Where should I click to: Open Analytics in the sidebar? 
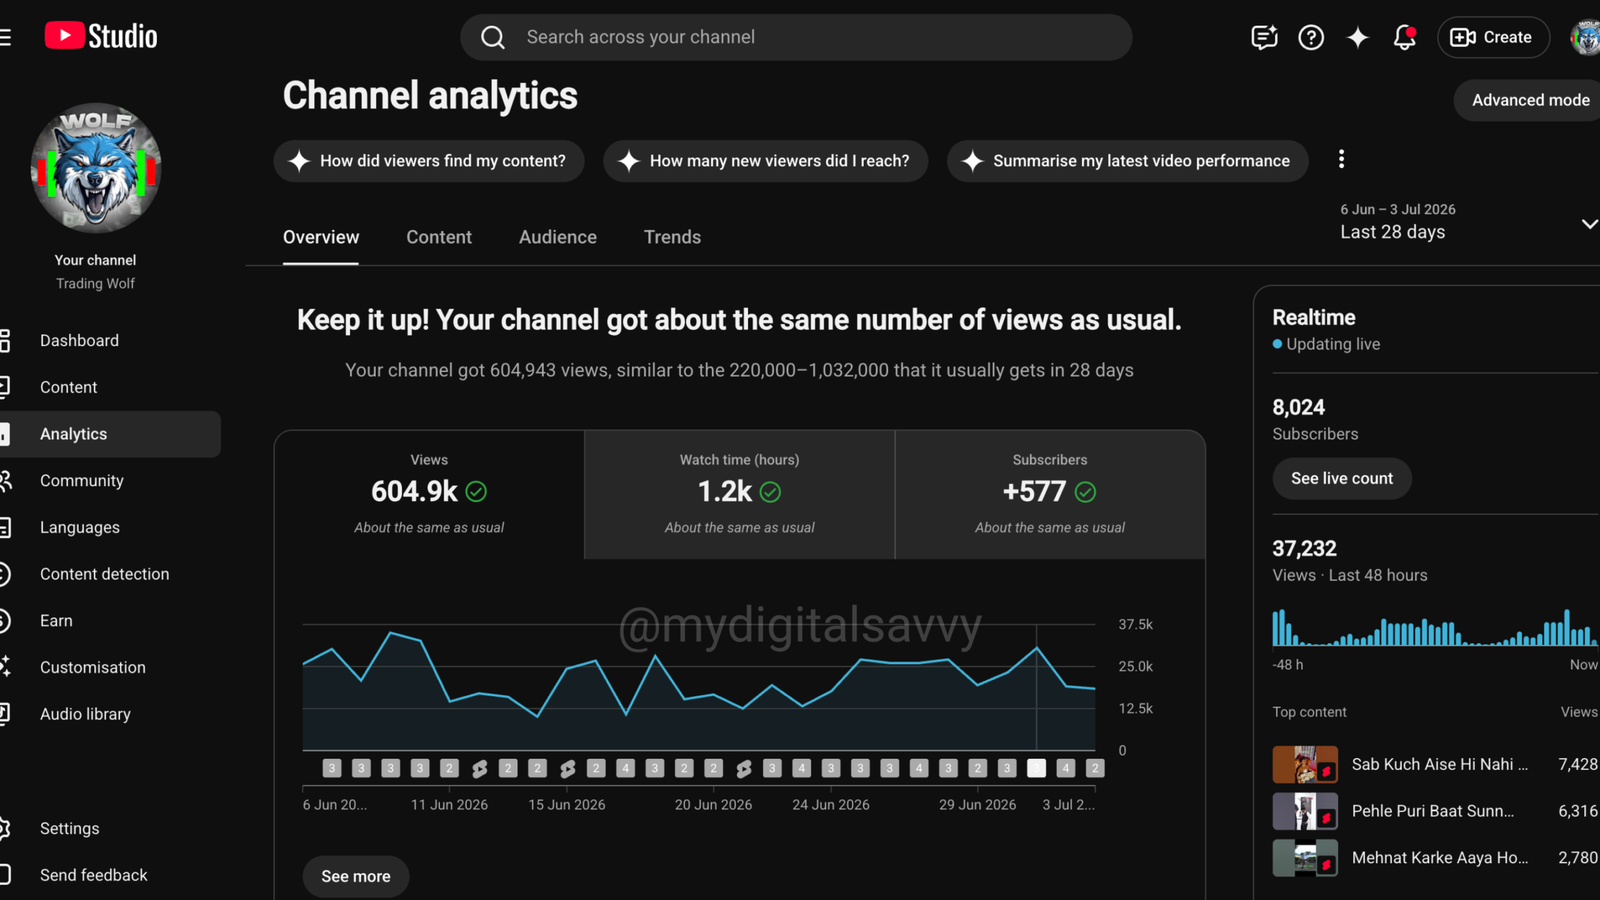coord(110,434)
